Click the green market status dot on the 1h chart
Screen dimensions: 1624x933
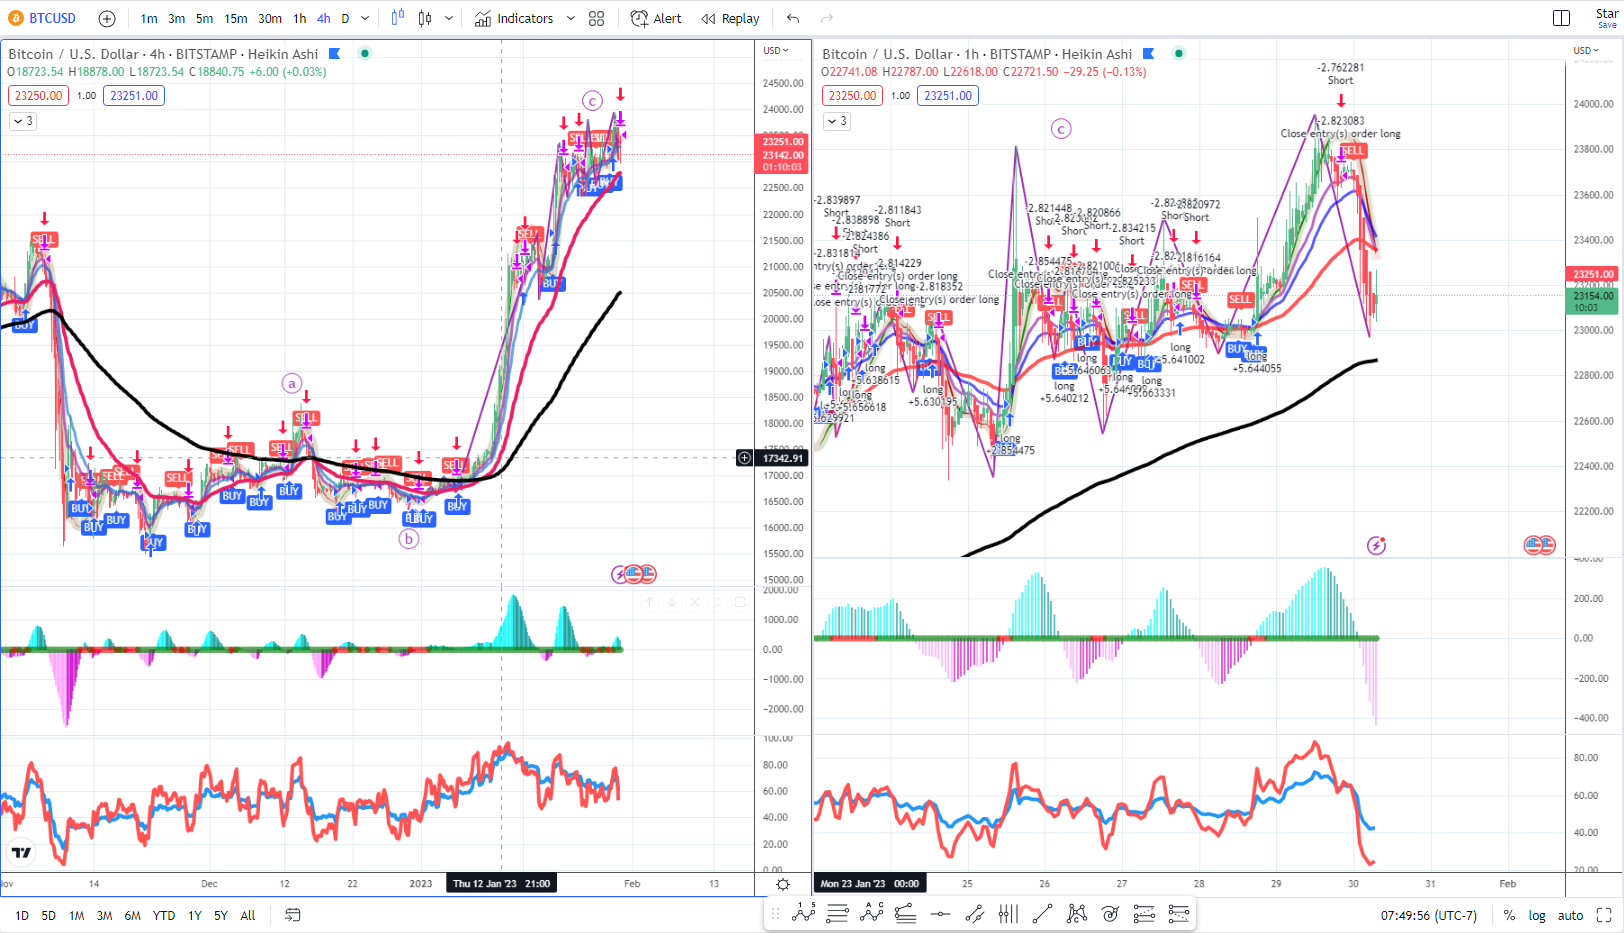point(1179,54)
